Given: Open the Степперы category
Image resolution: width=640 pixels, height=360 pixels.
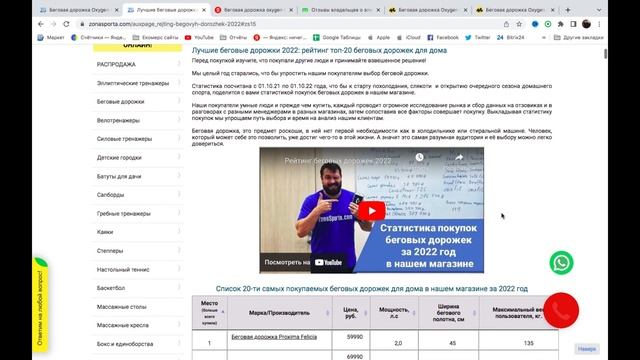Looking at the screenshot, I should [110, 251].
